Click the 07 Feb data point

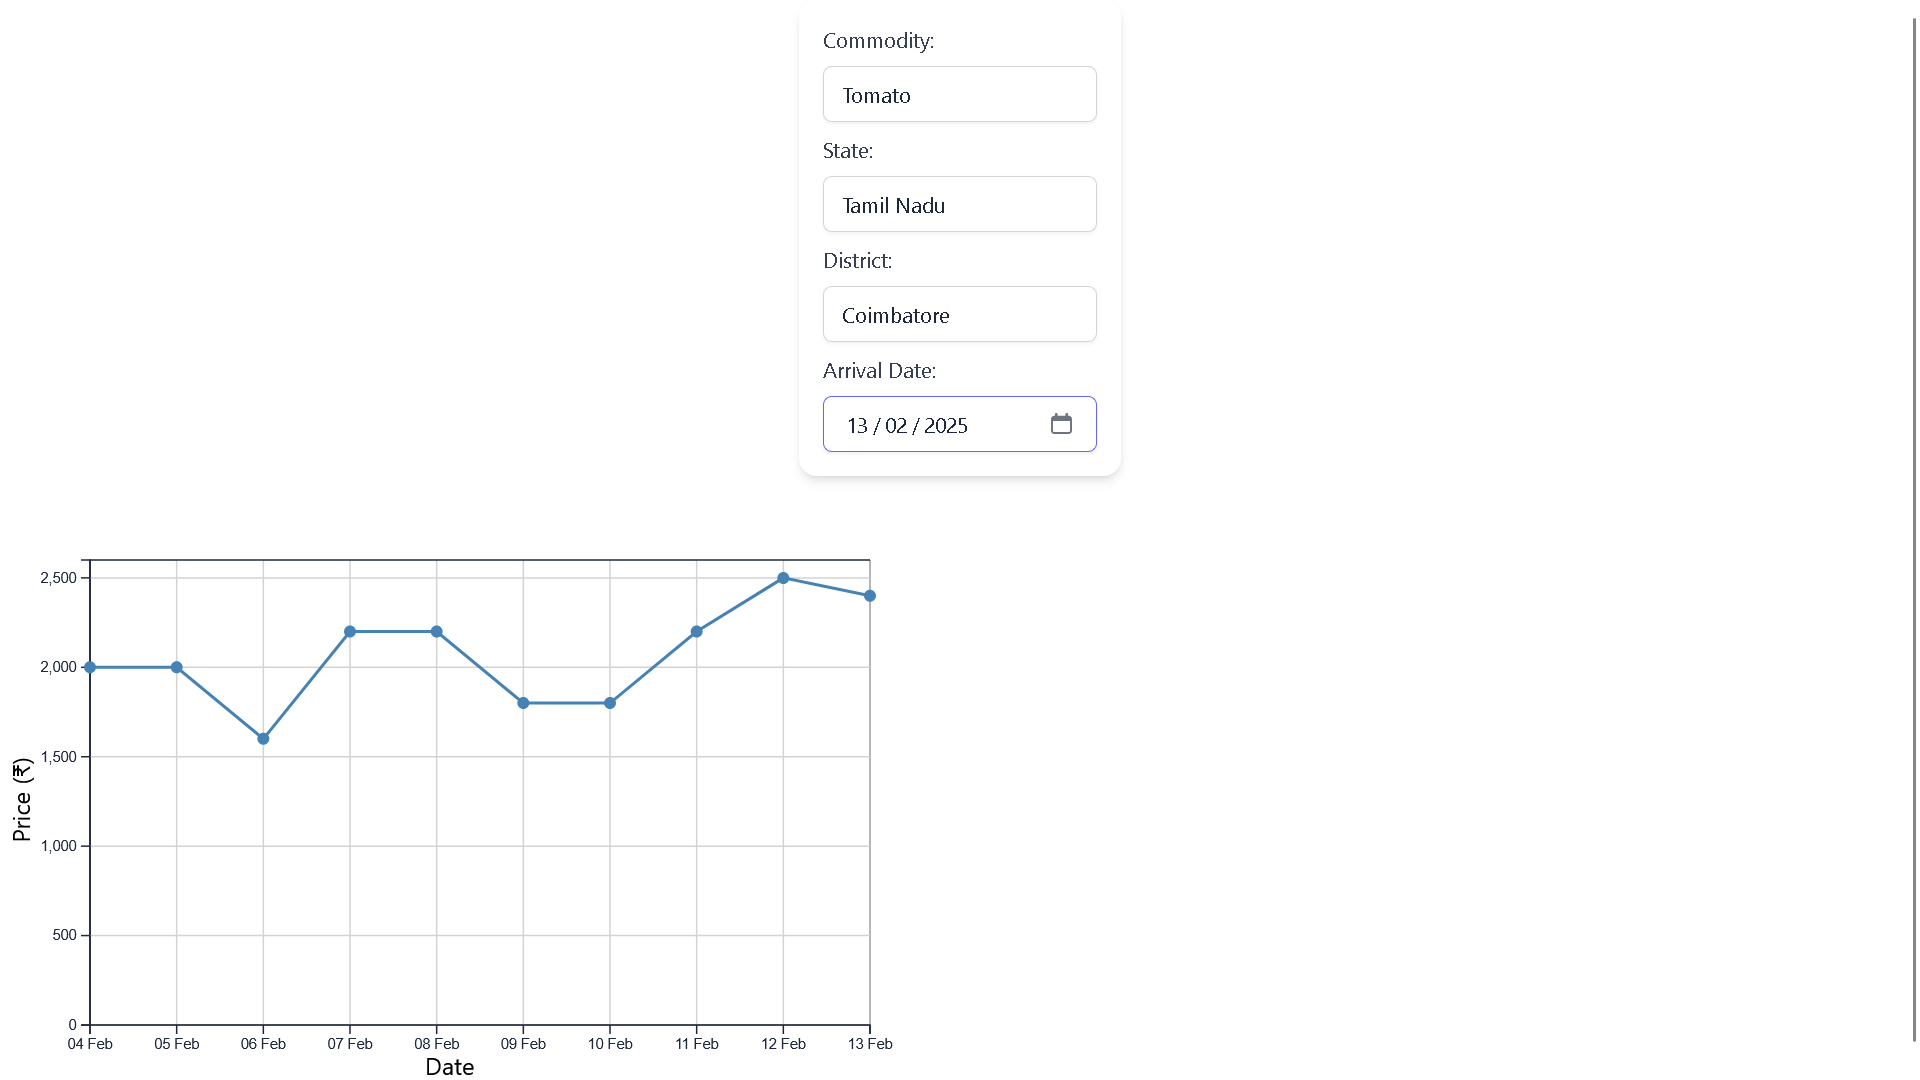pos(350,632)
